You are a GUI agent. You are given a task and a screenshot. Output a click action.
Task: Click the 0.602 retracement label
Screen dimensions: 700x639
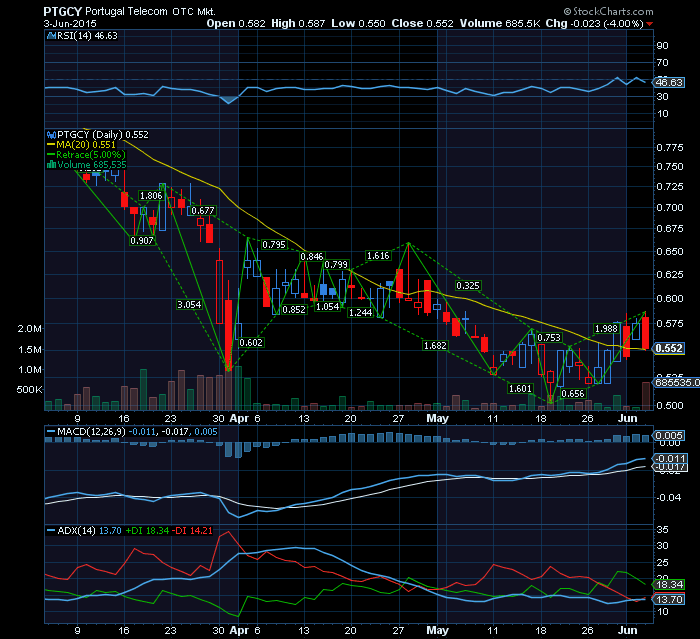pyautogui.click(x=251, y=342)
